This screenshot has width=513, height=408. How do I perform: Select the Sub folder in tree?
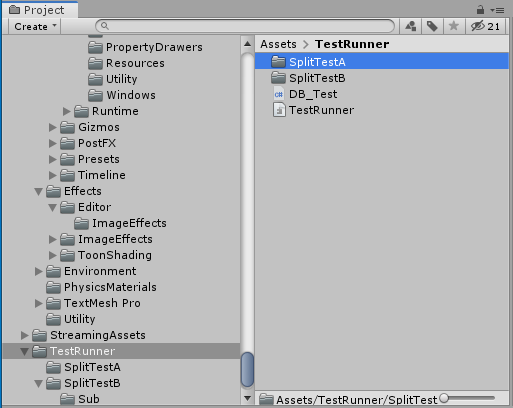tap(80, 399)
